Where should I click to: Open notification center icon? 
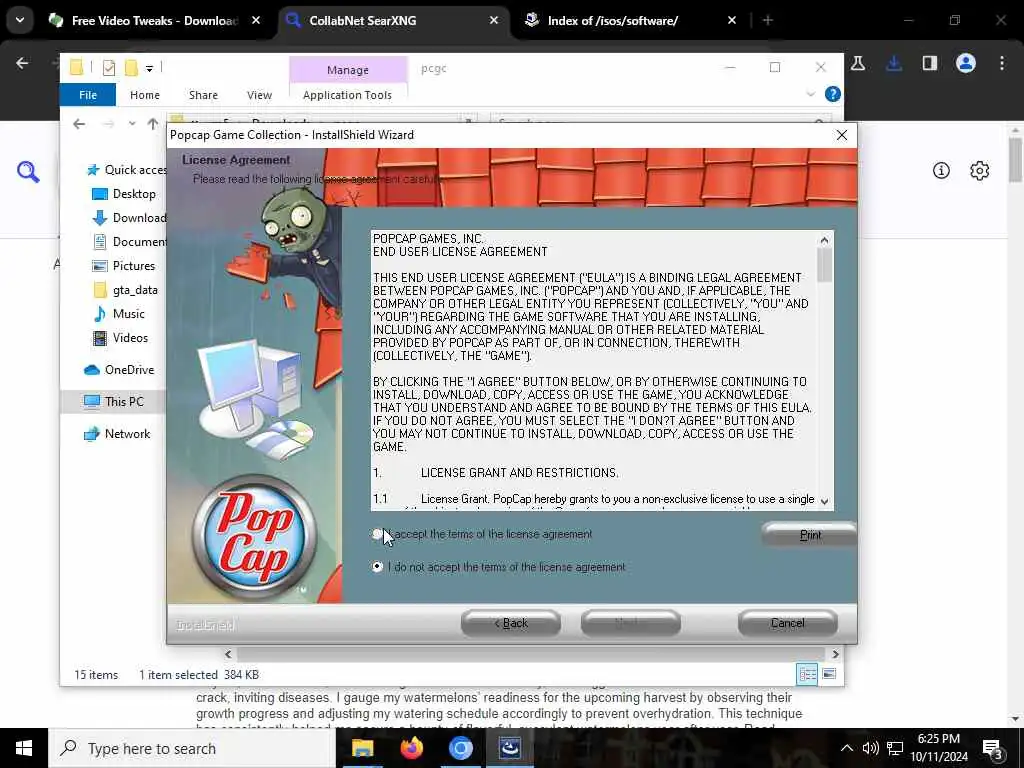(x=993, y=750)
